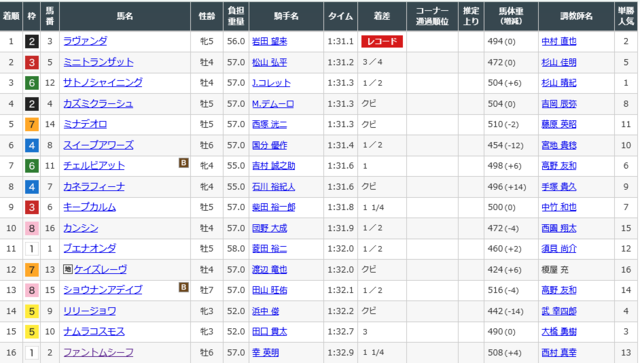The image size is (640, 363).
Task: Click the タイム column header
Action: [x=340, y=16]
